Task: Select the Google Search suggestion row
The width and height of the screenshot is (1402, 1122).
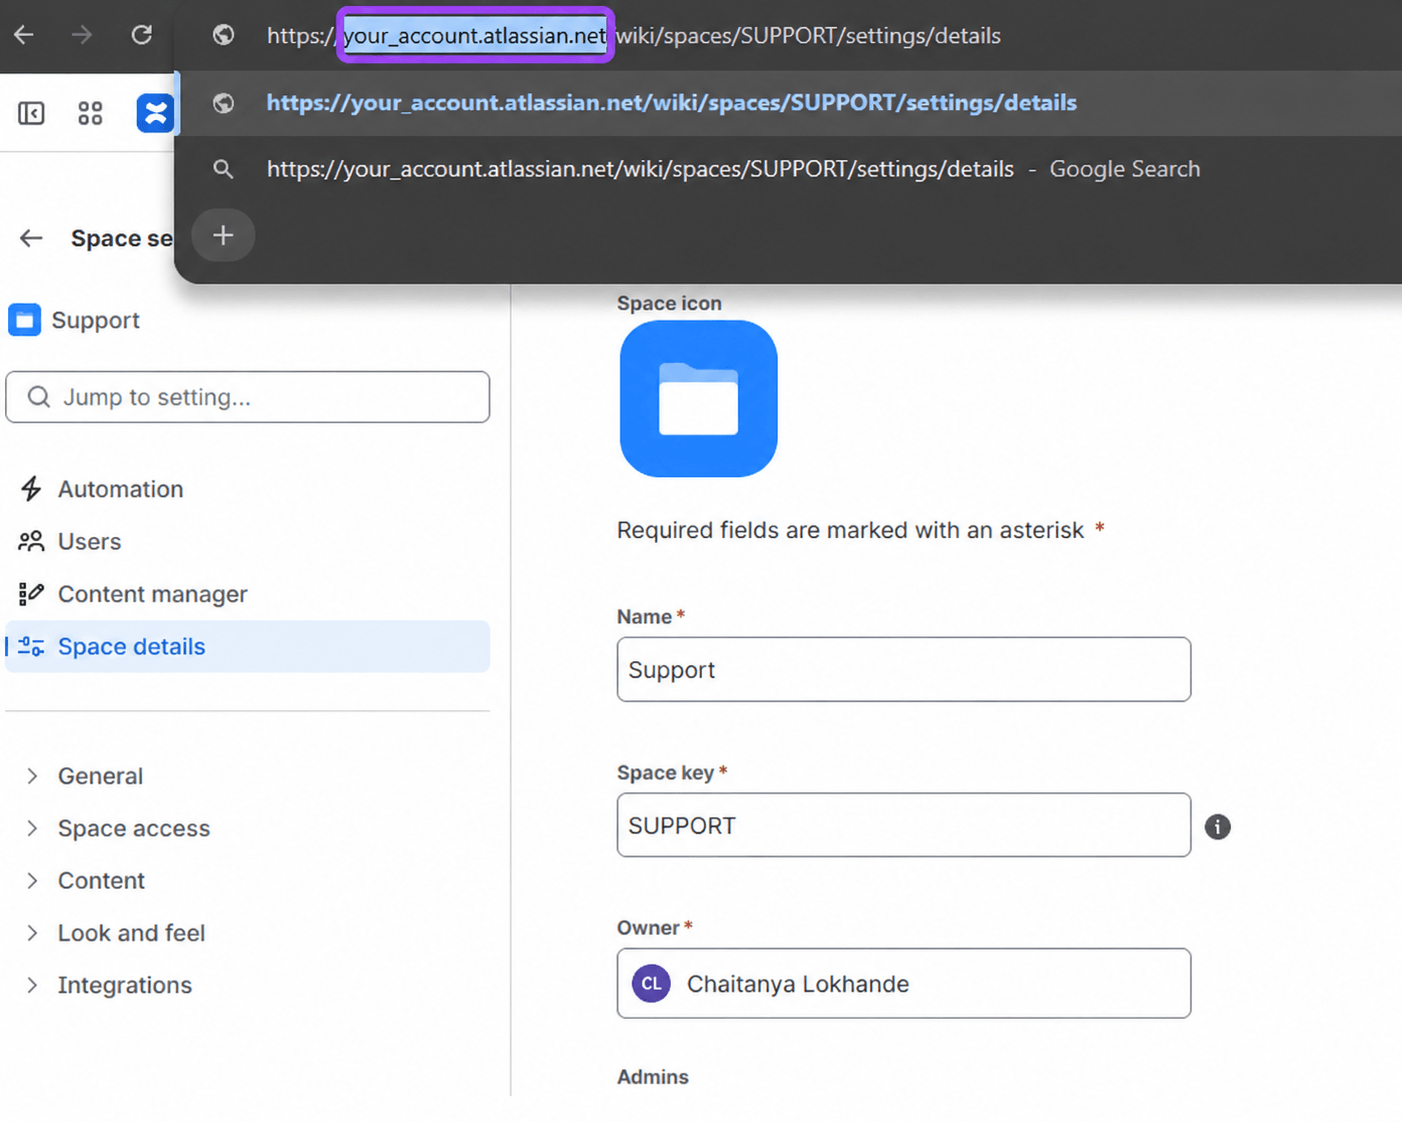Action: (789, 169)
